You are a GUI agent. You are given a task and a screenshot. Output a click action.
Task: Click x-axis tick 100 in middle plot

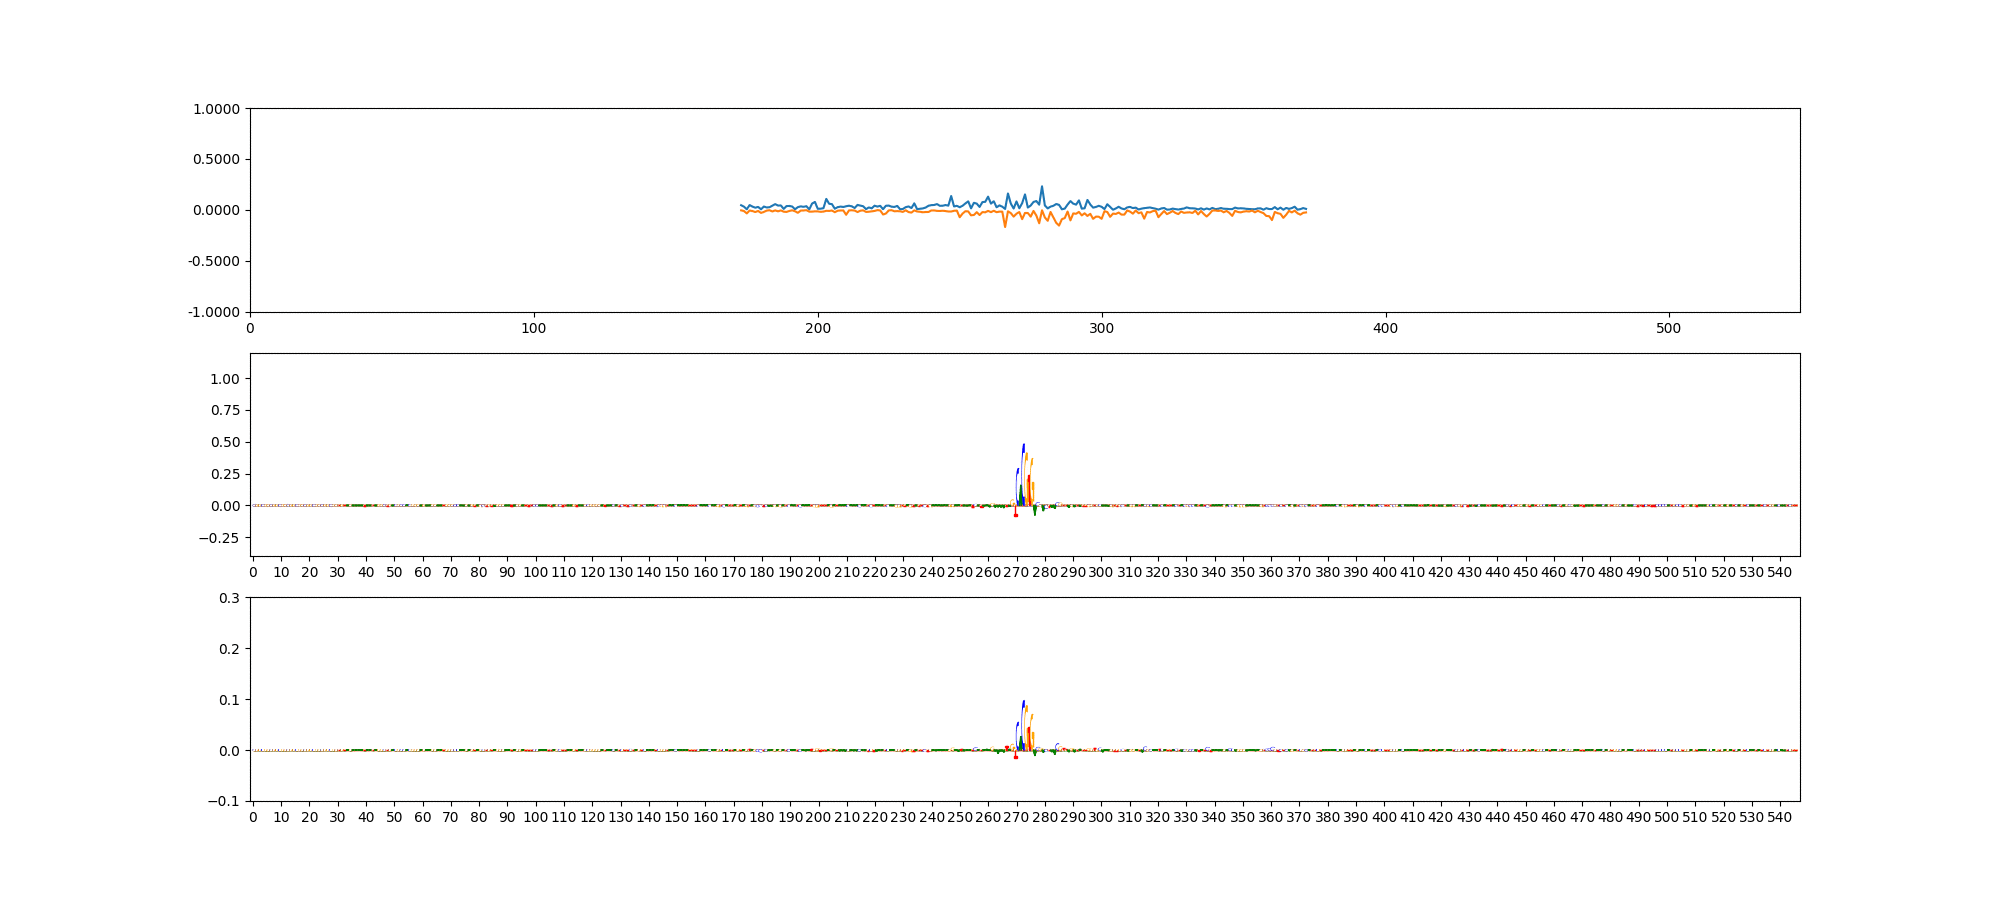coord(535,572)
